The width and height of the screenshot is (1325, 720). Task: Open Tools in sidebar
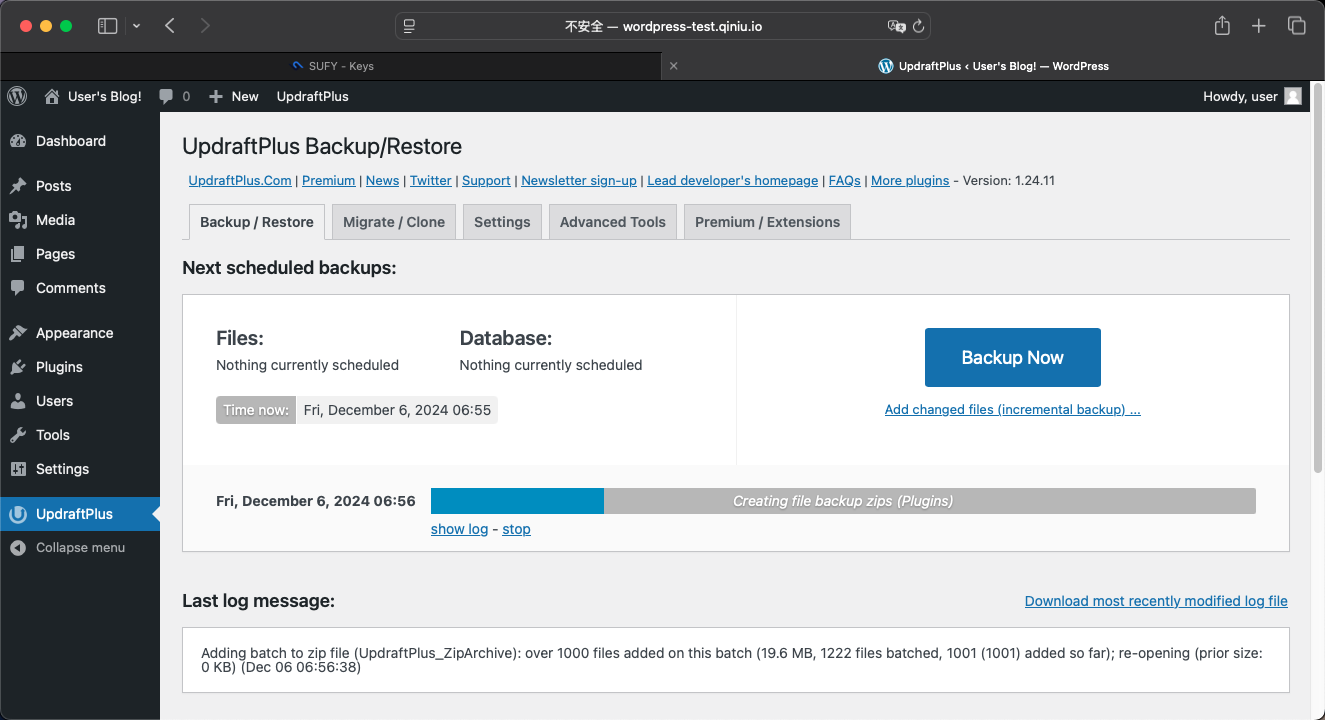point(80,435)
